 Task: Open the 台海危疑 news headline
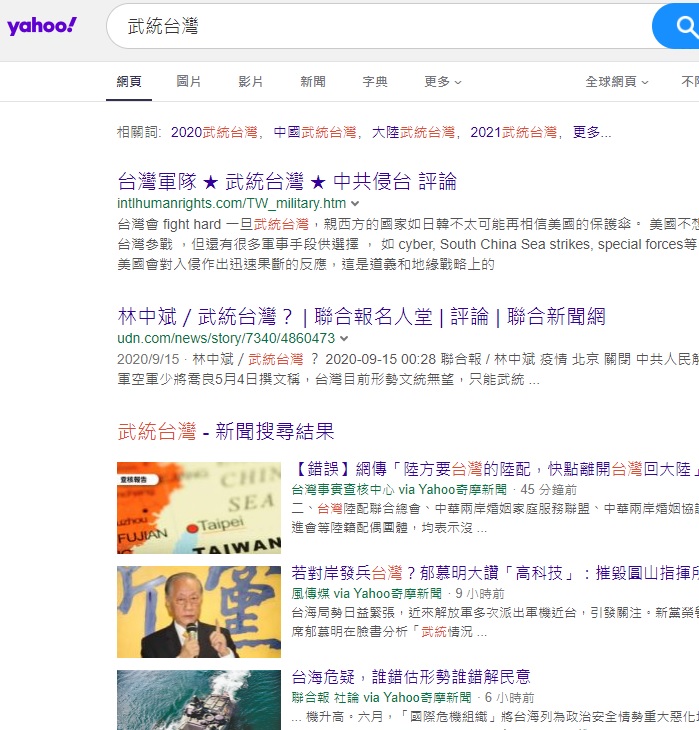click(411, 677)
